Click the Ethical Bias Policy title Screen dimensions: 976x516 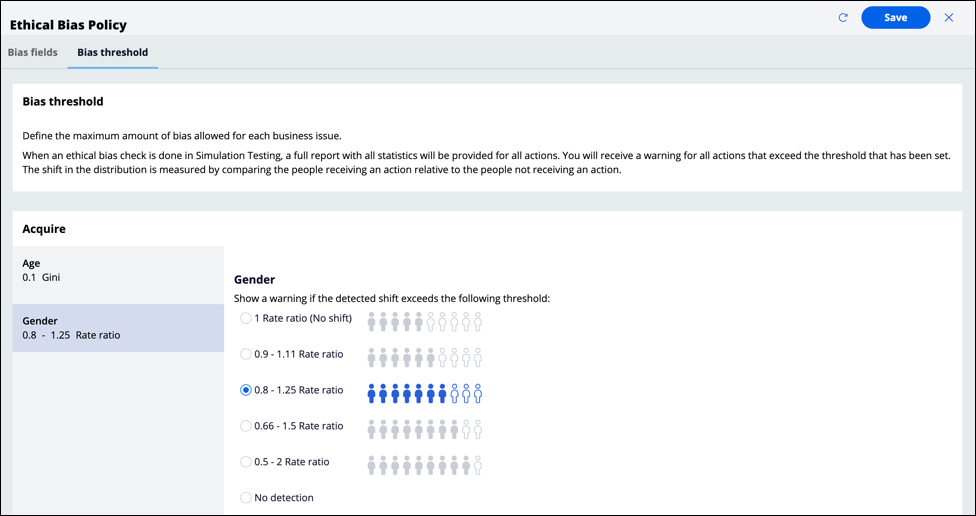tap(68, 24)
